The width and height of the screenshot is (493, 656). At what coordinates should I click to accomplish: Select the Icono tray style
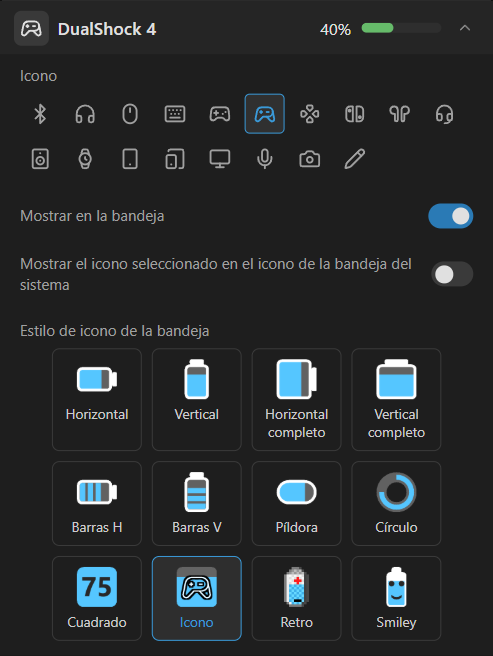197,598
